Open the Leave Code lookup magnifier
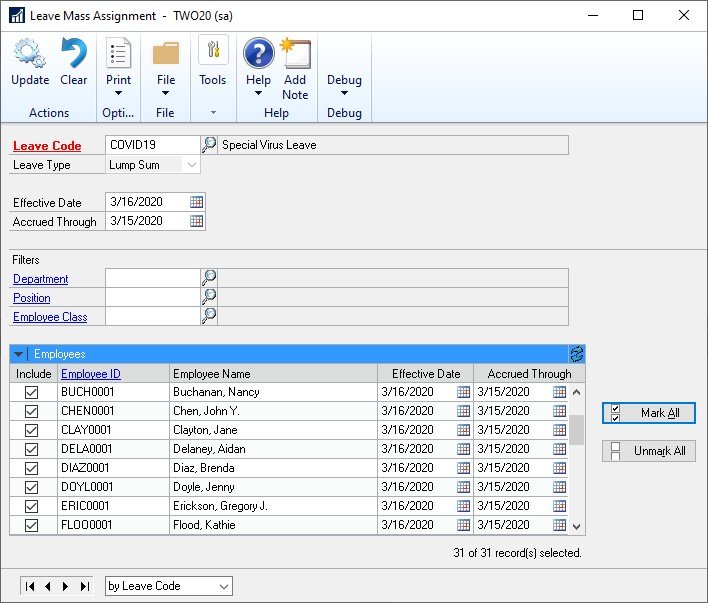Image resolution: width=708 pixels, height=603 pixels. pos(209,145)
